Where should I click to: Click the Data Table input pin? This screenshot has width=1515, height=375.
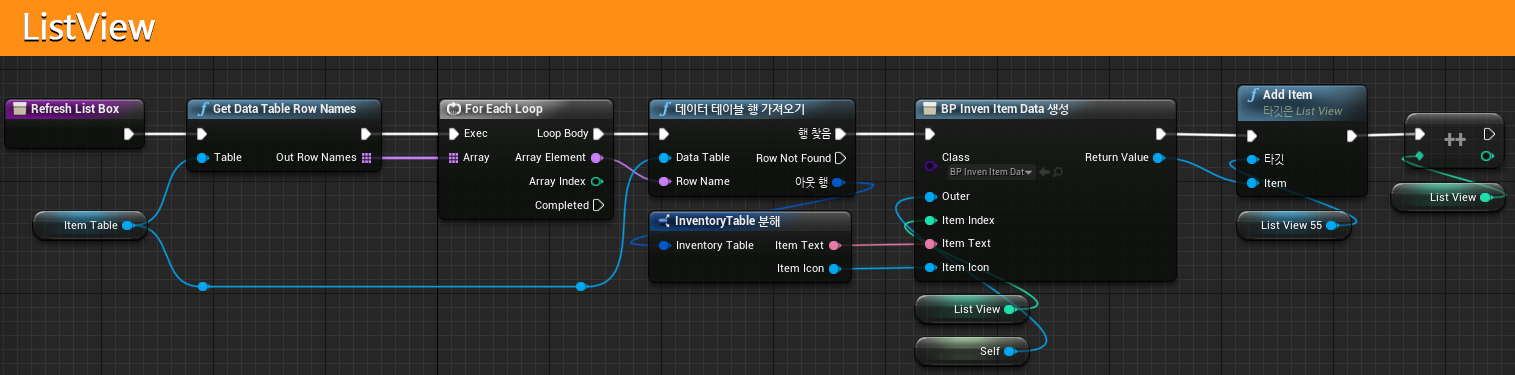coord(664,157)
